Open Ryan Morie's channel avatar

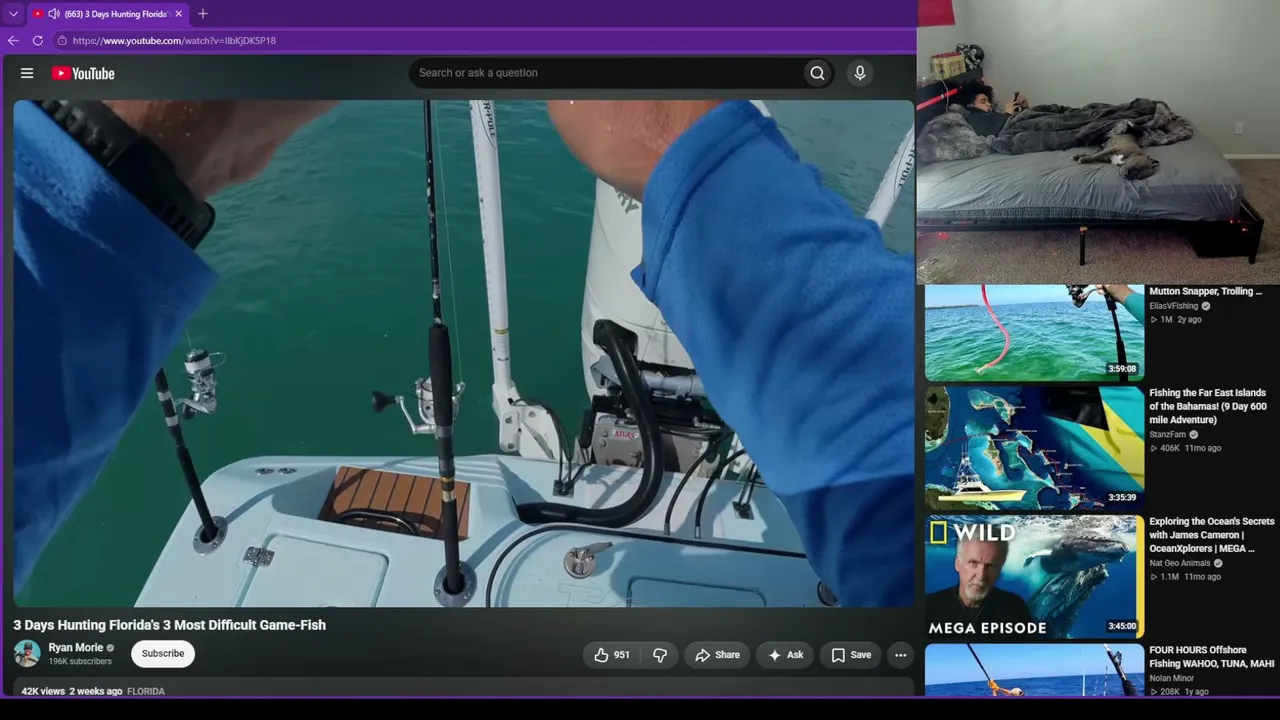pyautogui.click(x=27, y=654)
